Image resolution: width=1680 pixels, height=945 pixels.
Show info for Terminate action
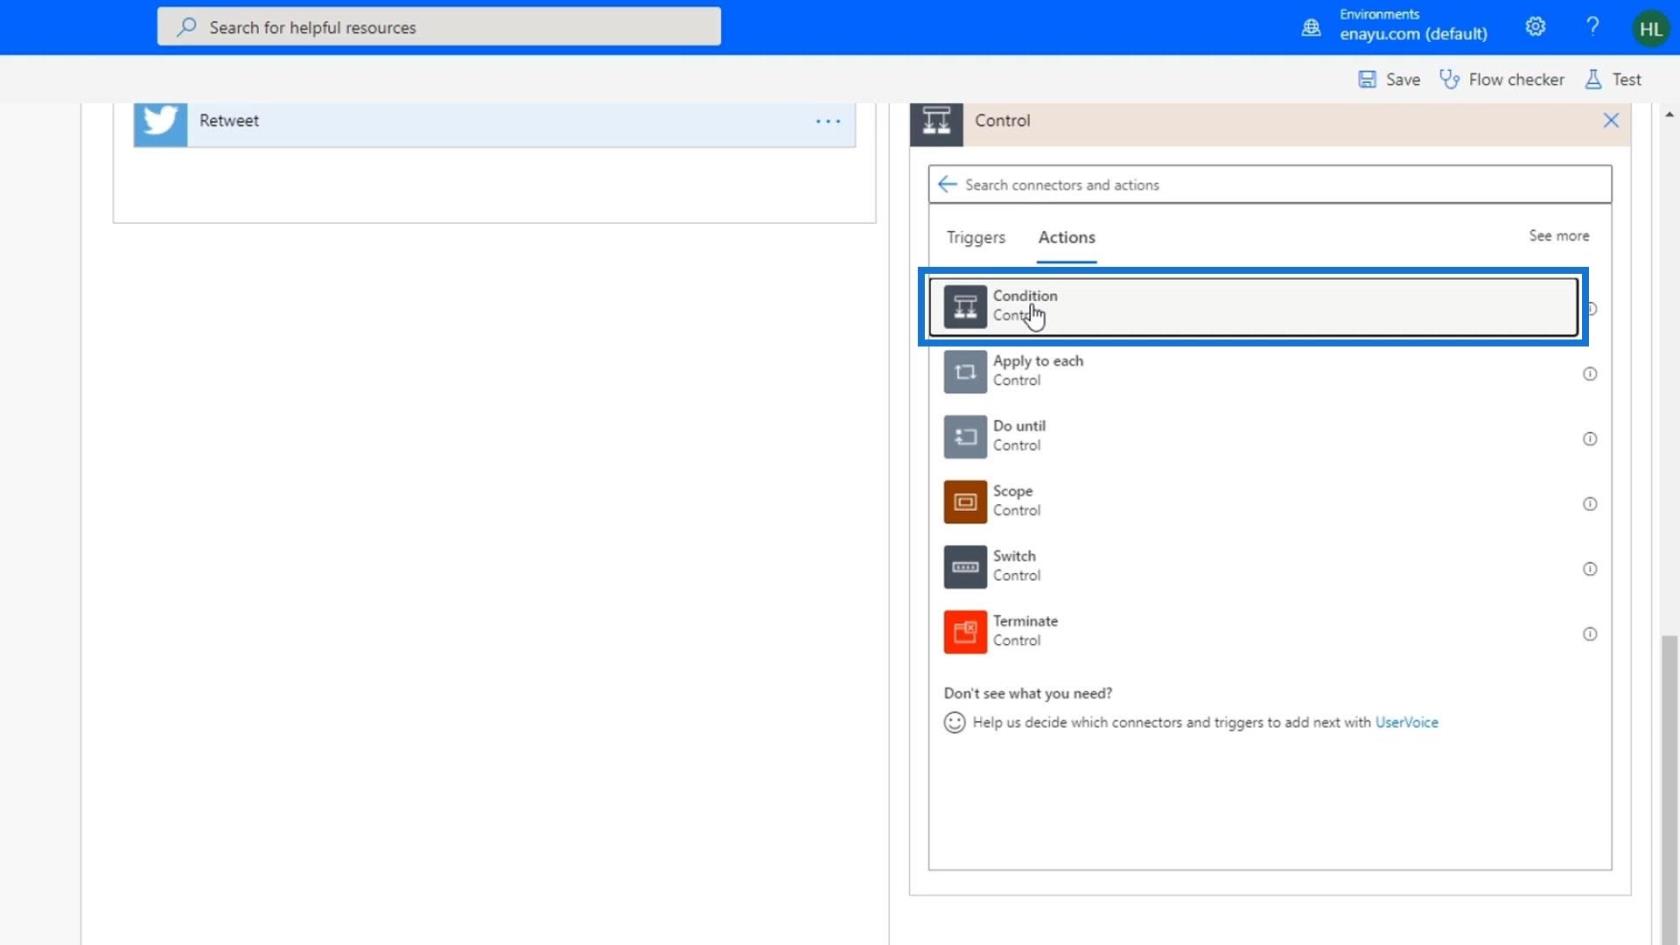click(1590, 634)
